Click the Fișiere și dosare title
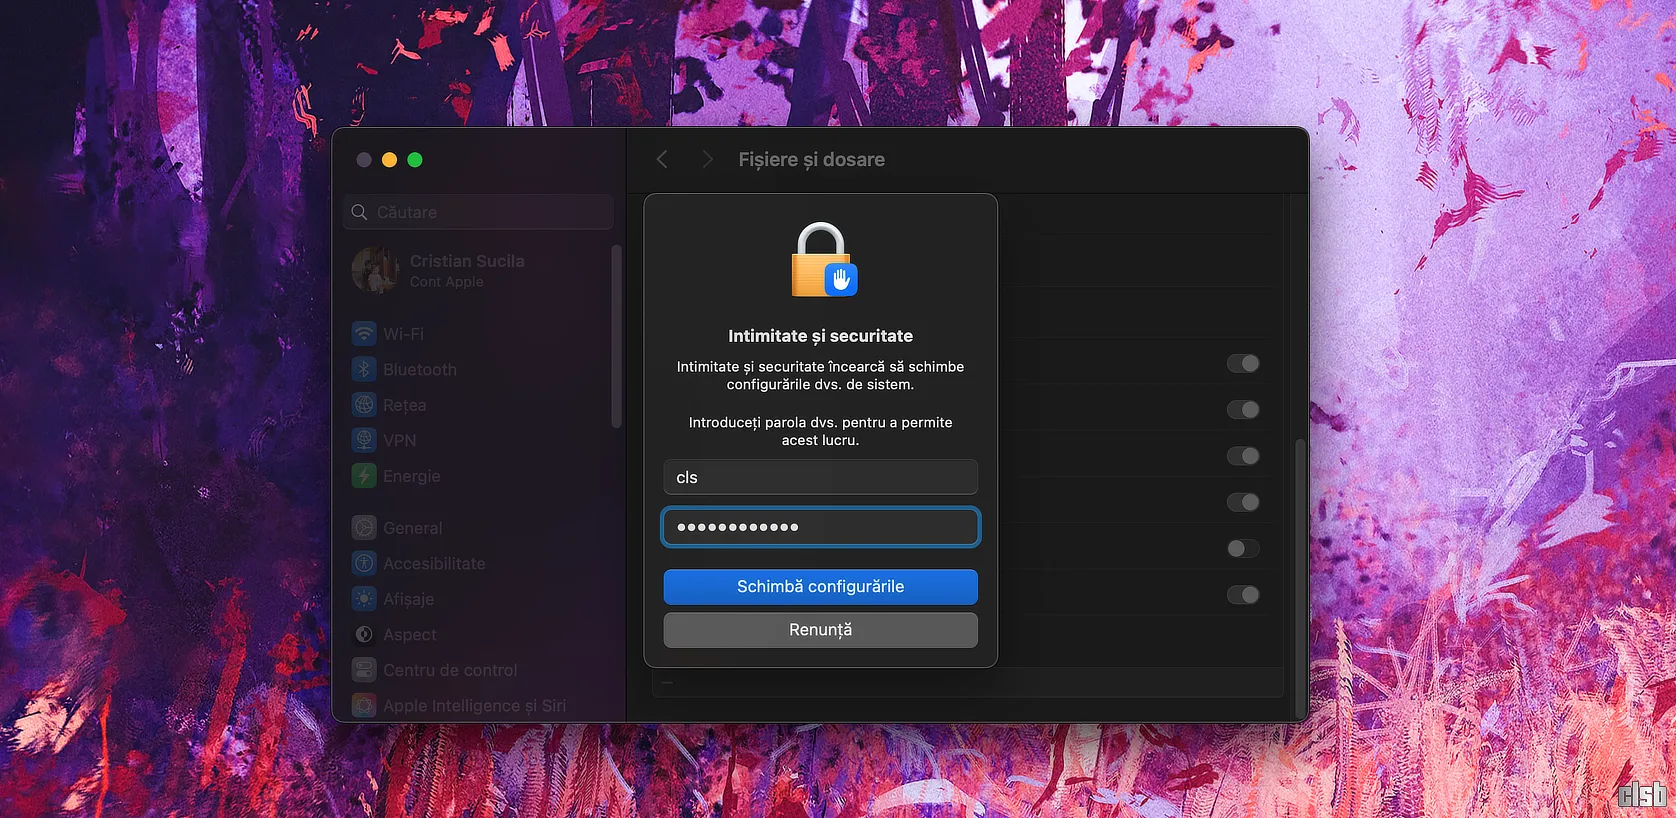The image size is (1676, 818). [812, 159]
